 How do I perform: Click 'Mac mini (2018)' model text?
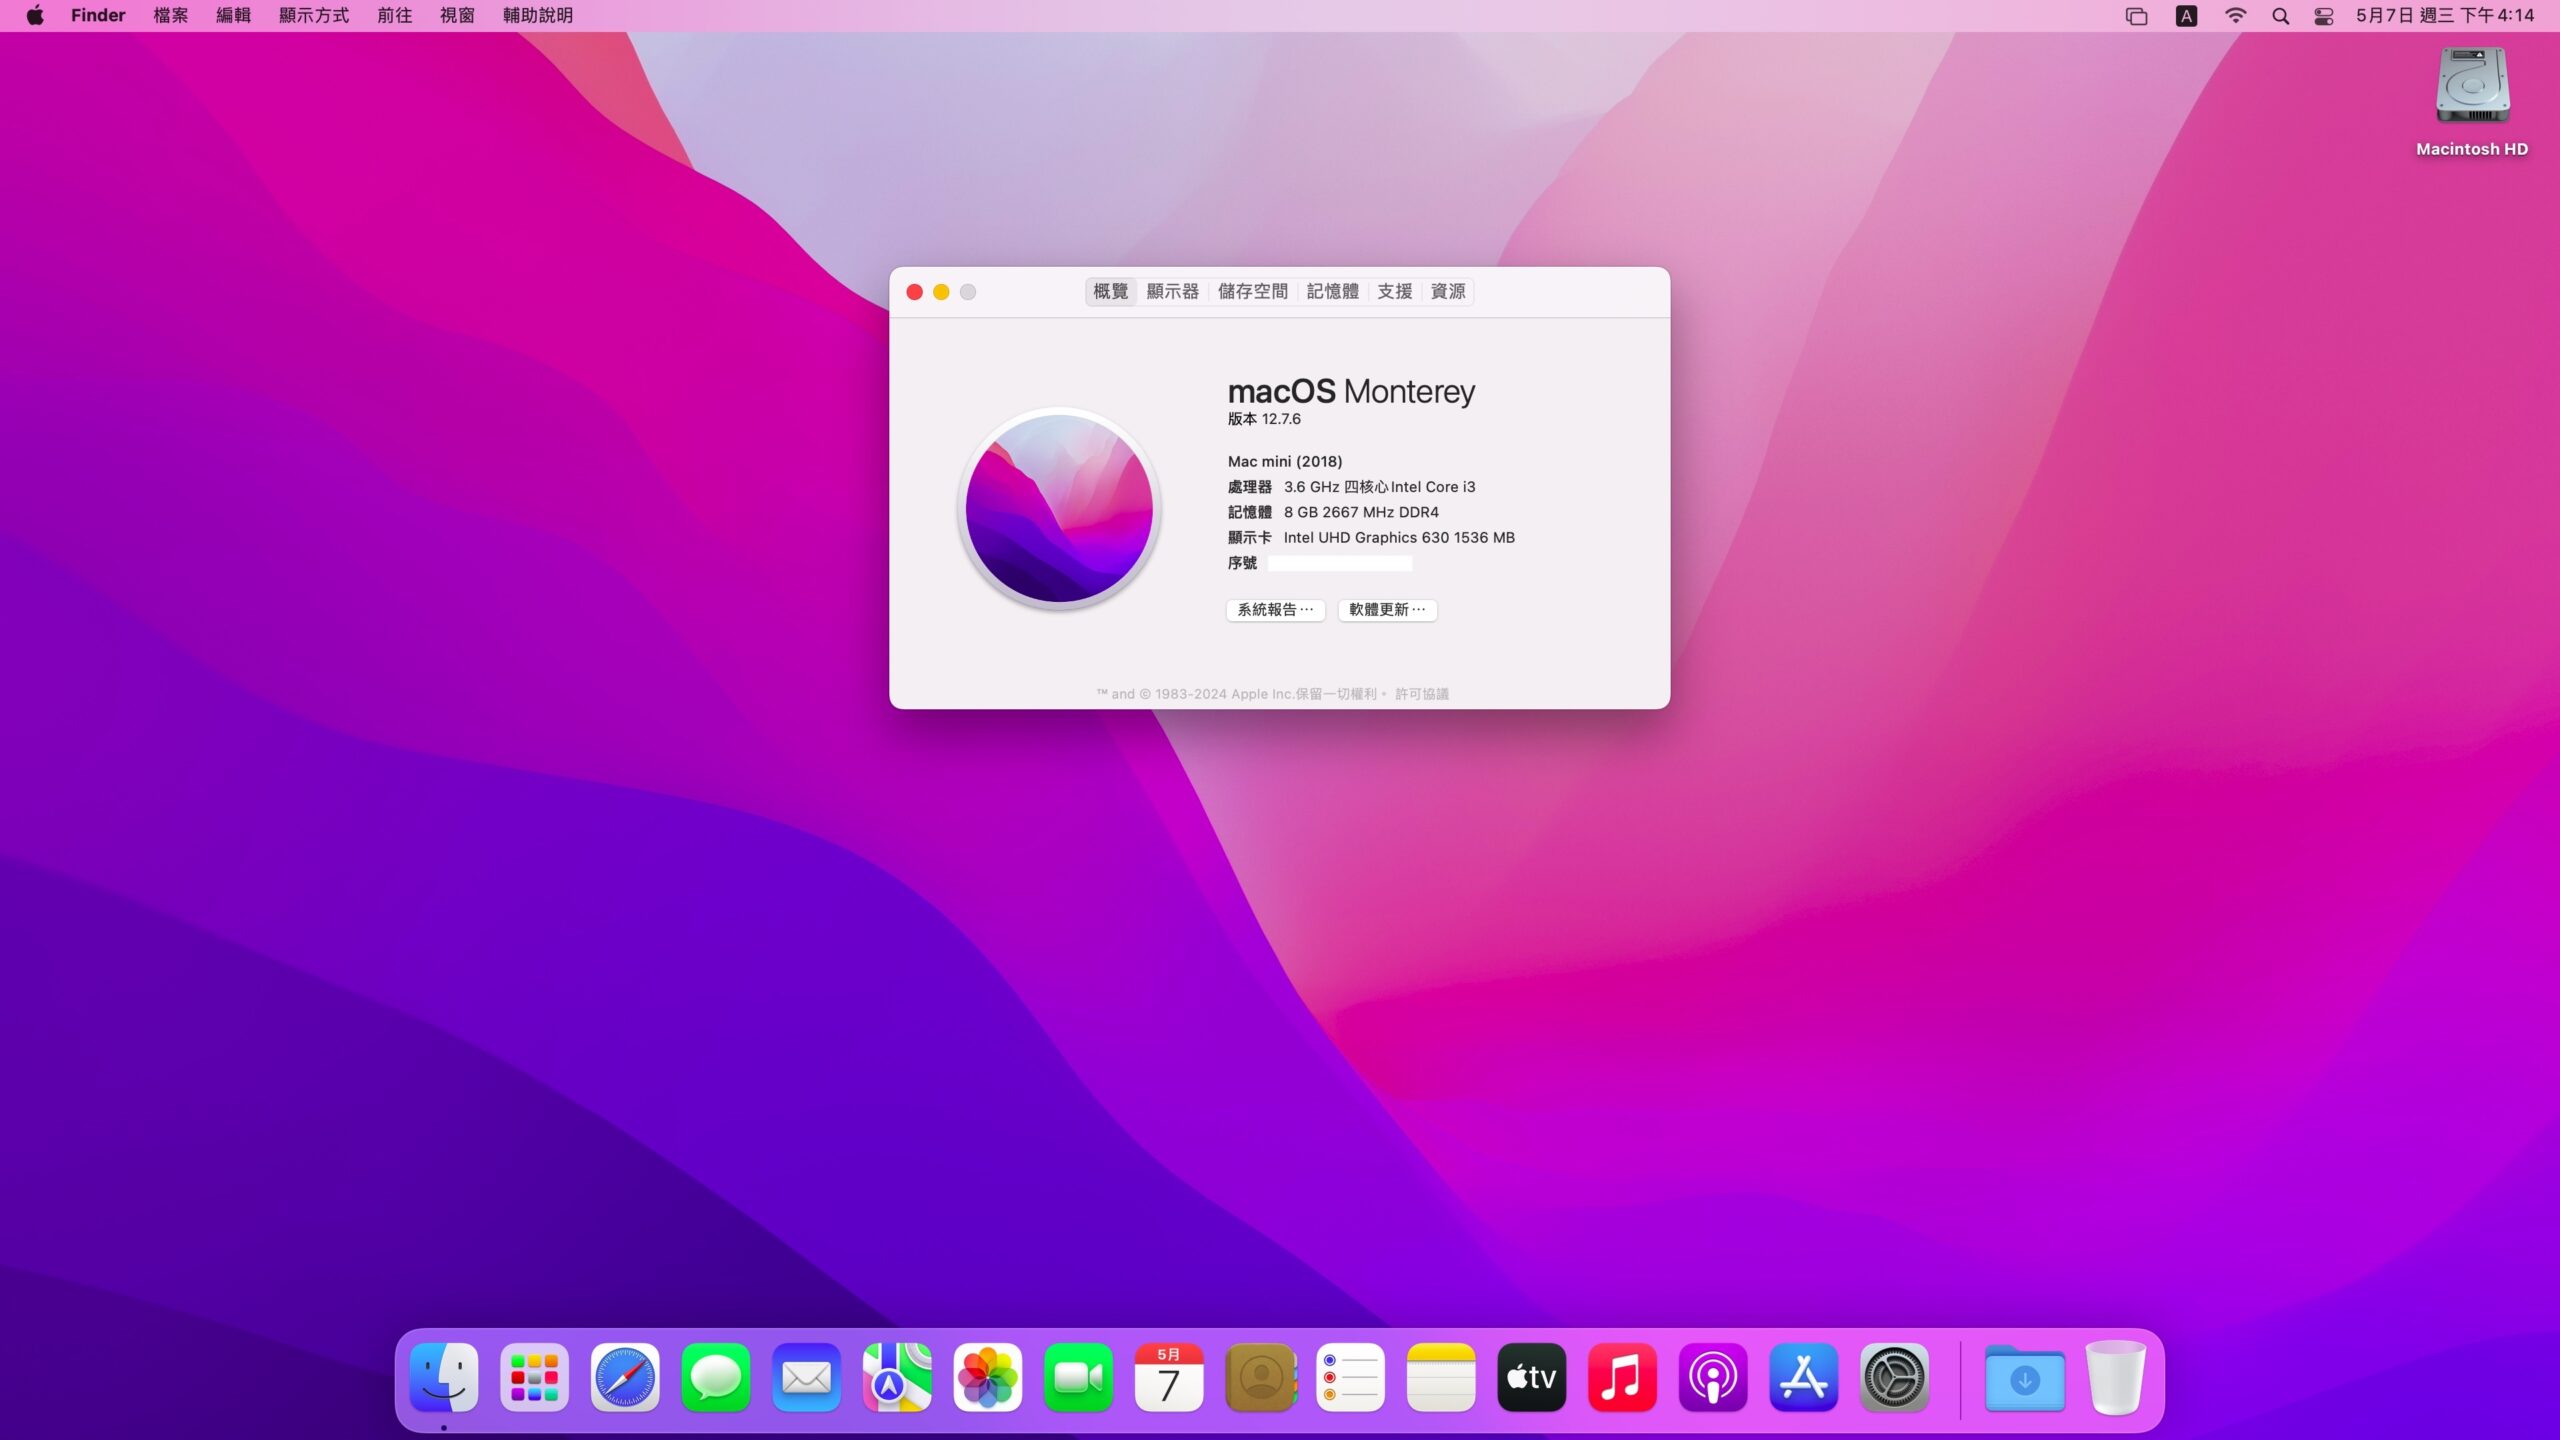coord(1285,461)
